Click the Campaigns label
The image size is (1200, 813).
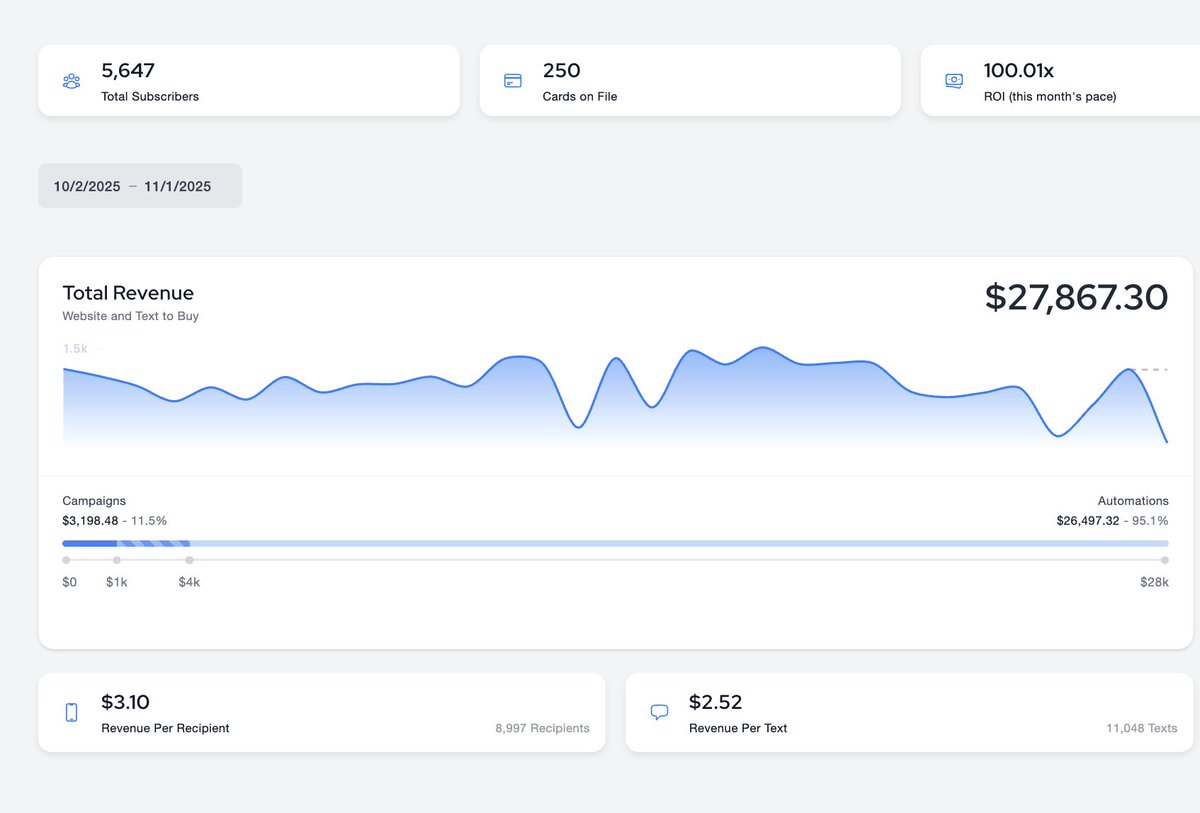94,501
